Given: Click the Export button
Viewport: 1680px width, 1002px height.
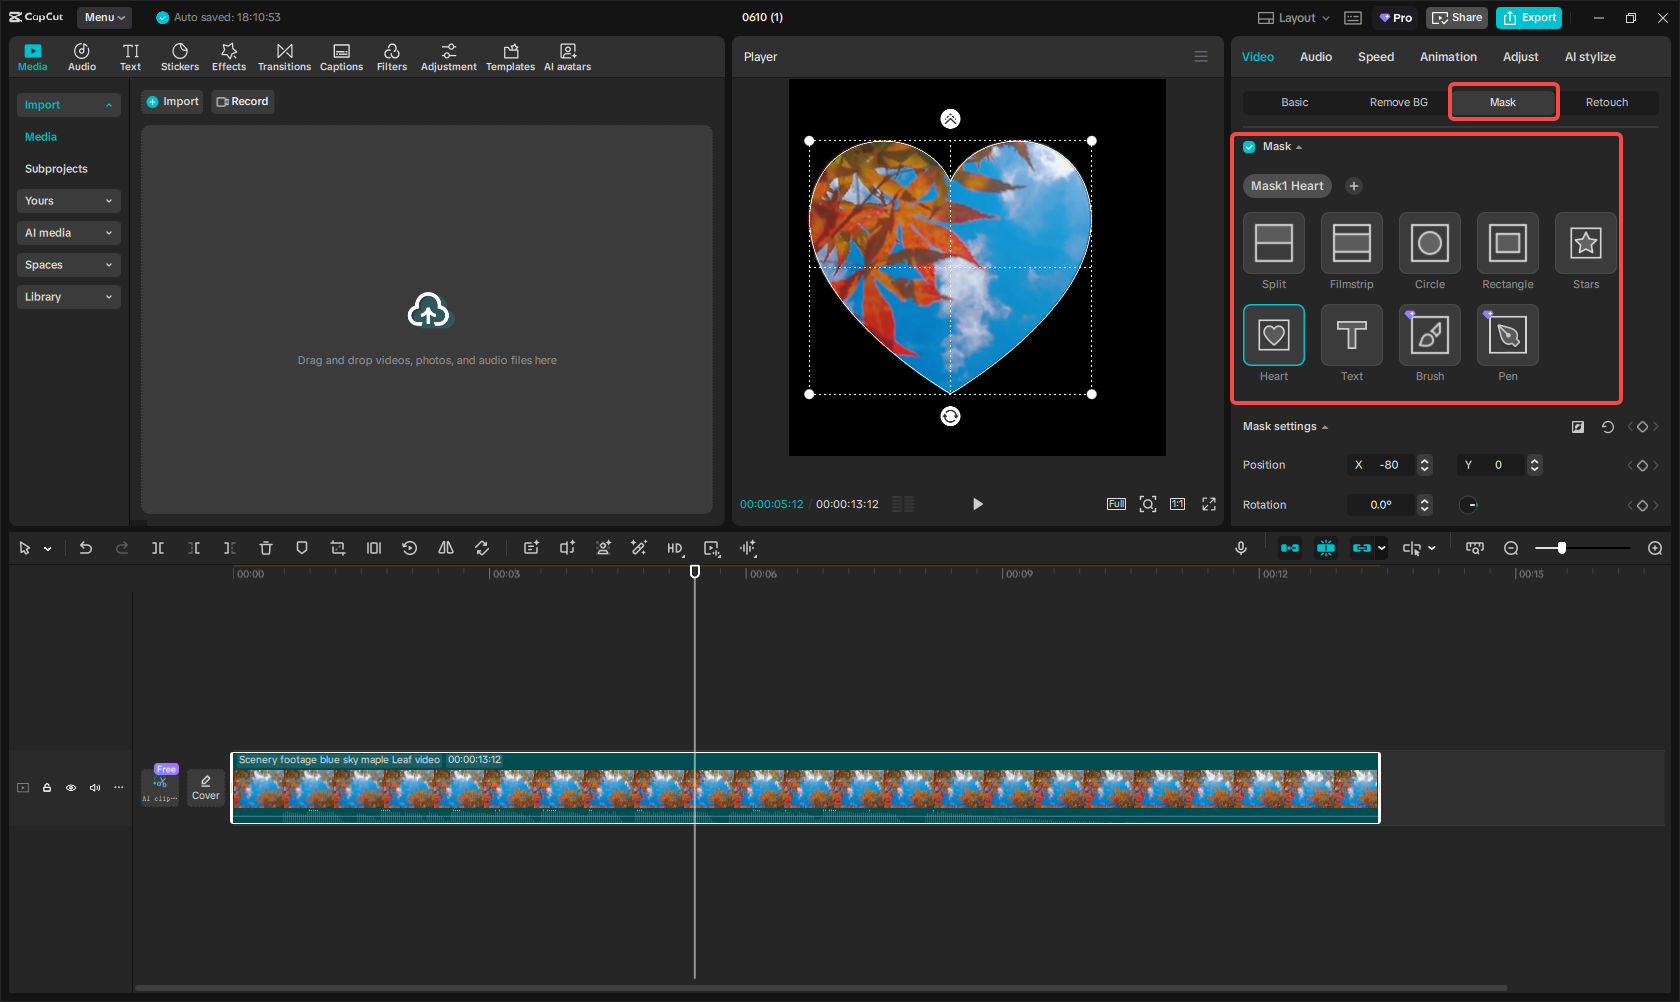Looking at the screenshot, I should point(1529,18).
